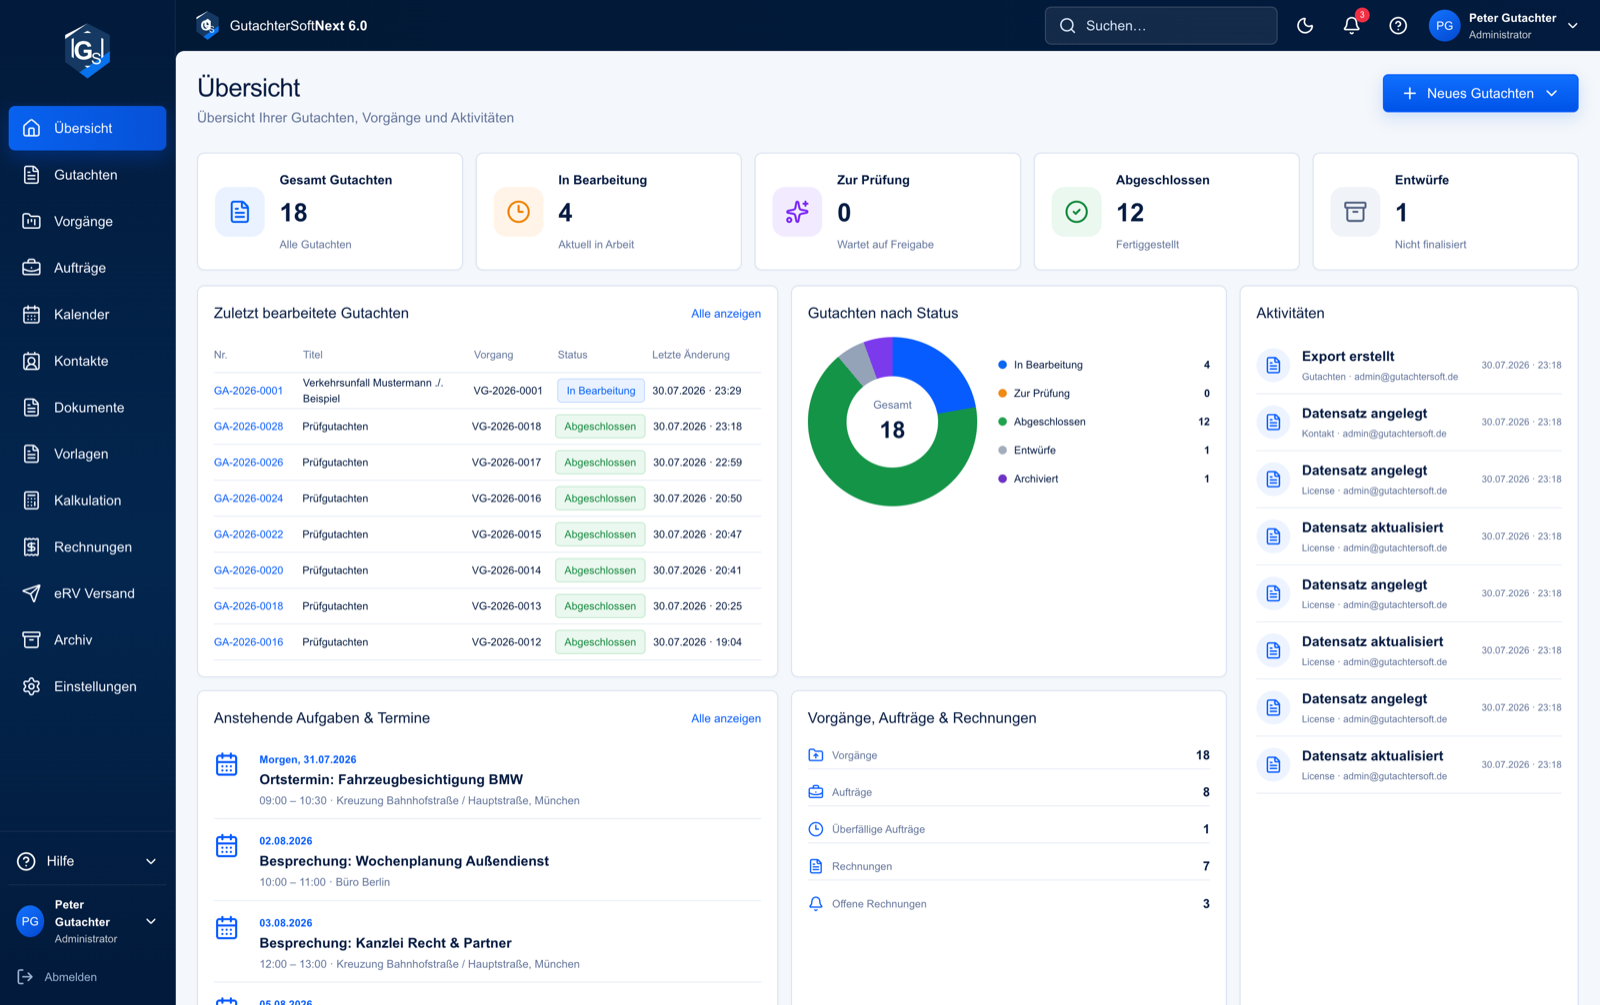This screenshot has height=1005, width=1600.
Task: Open Einstellungen in the sidebar
Action: (87, 686)
